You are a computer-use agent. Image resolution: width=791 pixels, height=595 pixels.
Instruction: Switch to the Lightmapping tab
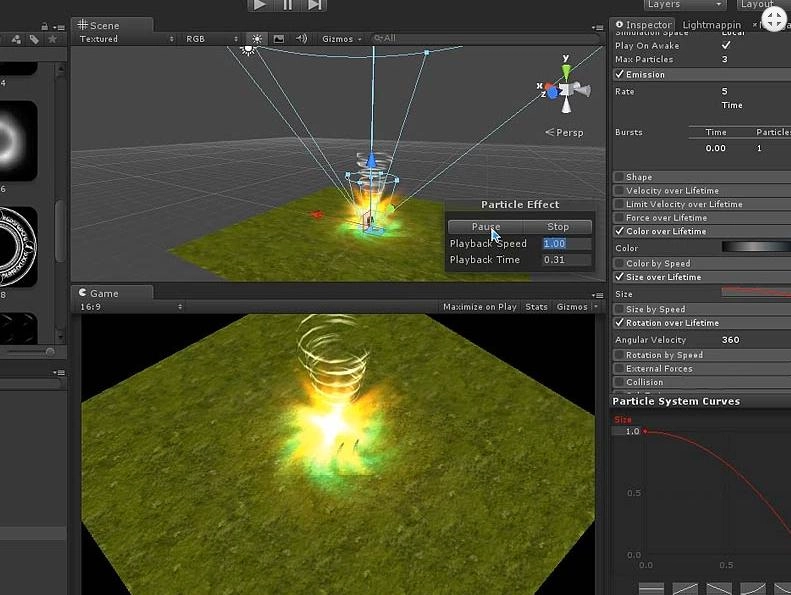(x=711, y=25)
